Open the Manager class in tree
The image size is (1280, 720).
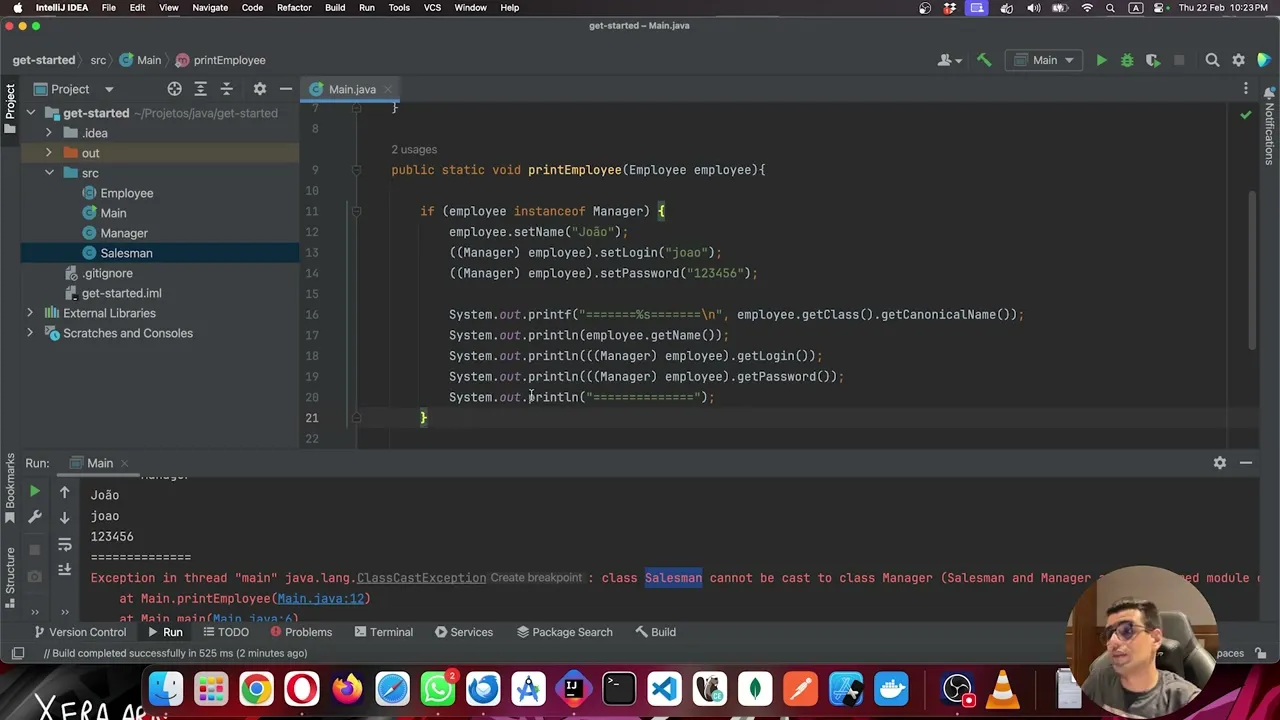123,233
